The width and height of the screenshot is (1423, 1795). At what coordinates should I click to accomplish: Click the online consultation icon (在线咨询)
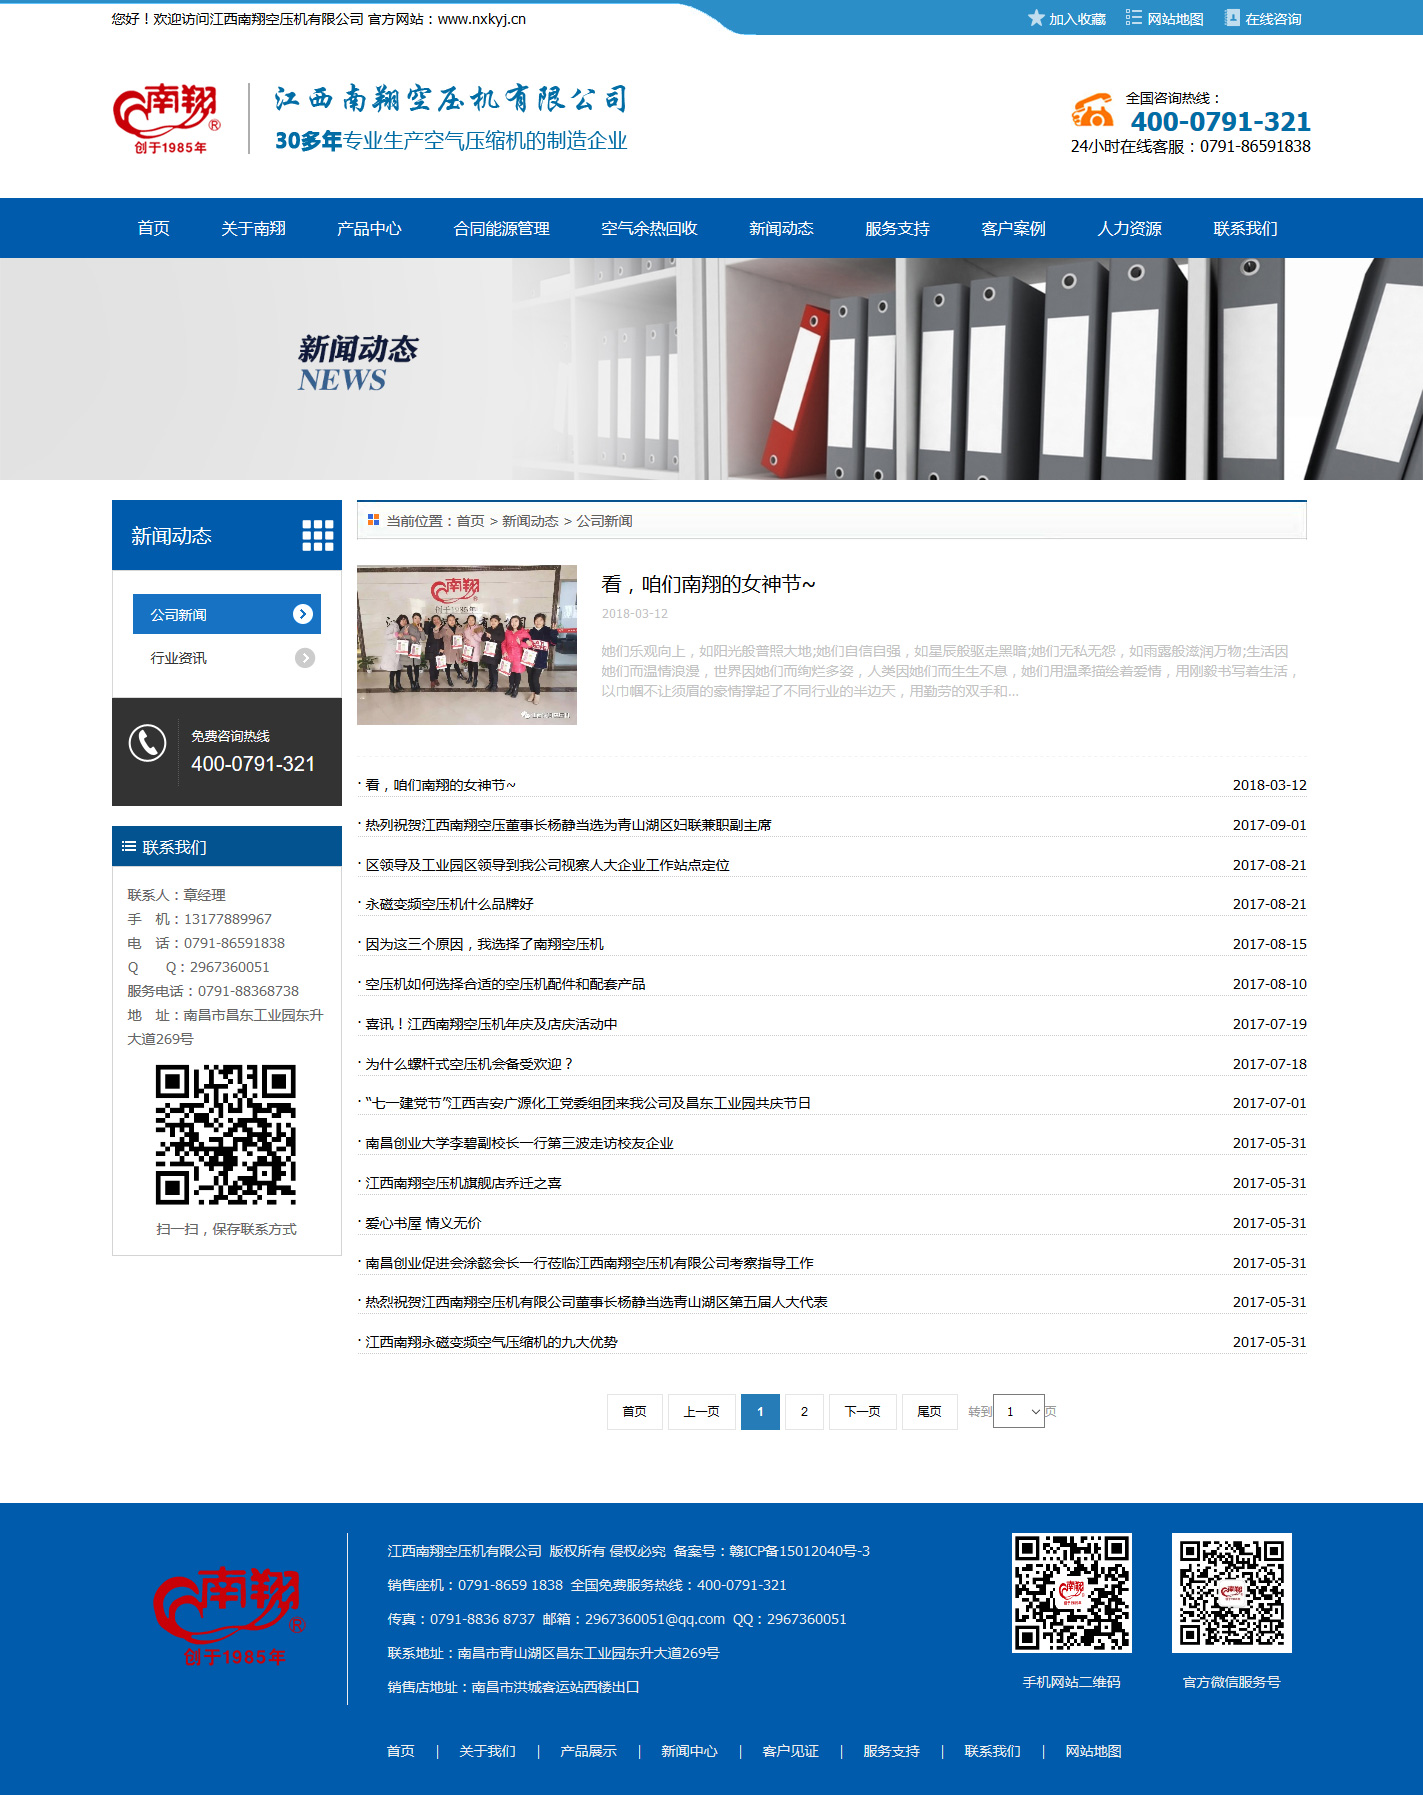click(x=1232, y=18)
